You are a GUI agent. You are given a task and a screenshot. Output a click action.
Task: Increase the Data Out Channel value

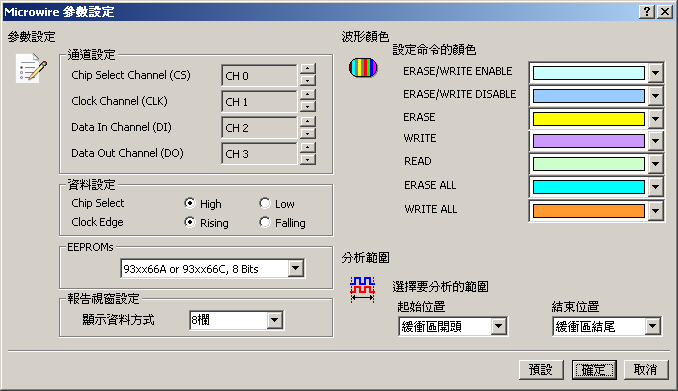pyautogui.click(x=307, y=148)
